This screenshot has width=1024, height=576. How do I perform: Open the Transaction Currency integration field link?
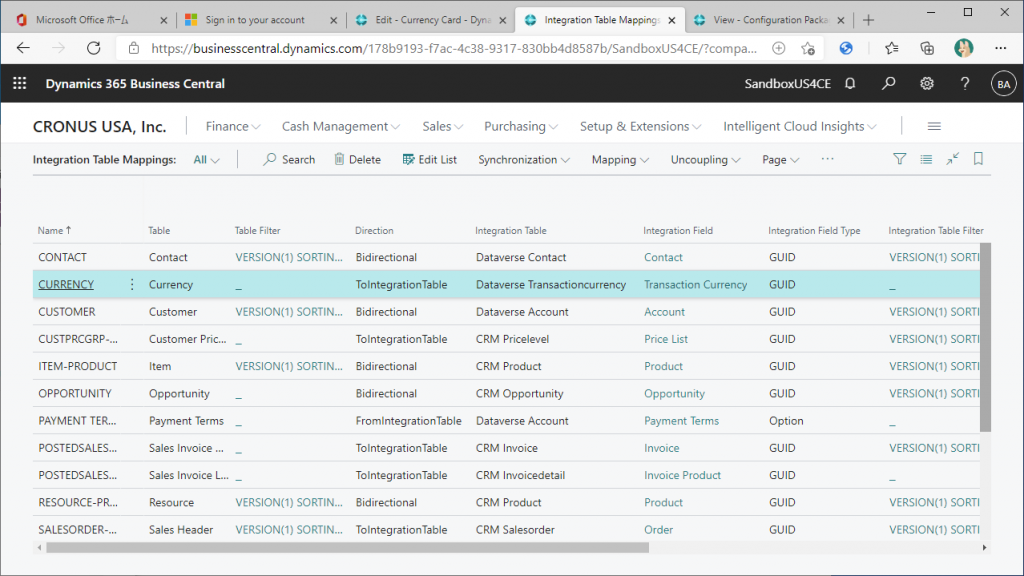(696, 284)
